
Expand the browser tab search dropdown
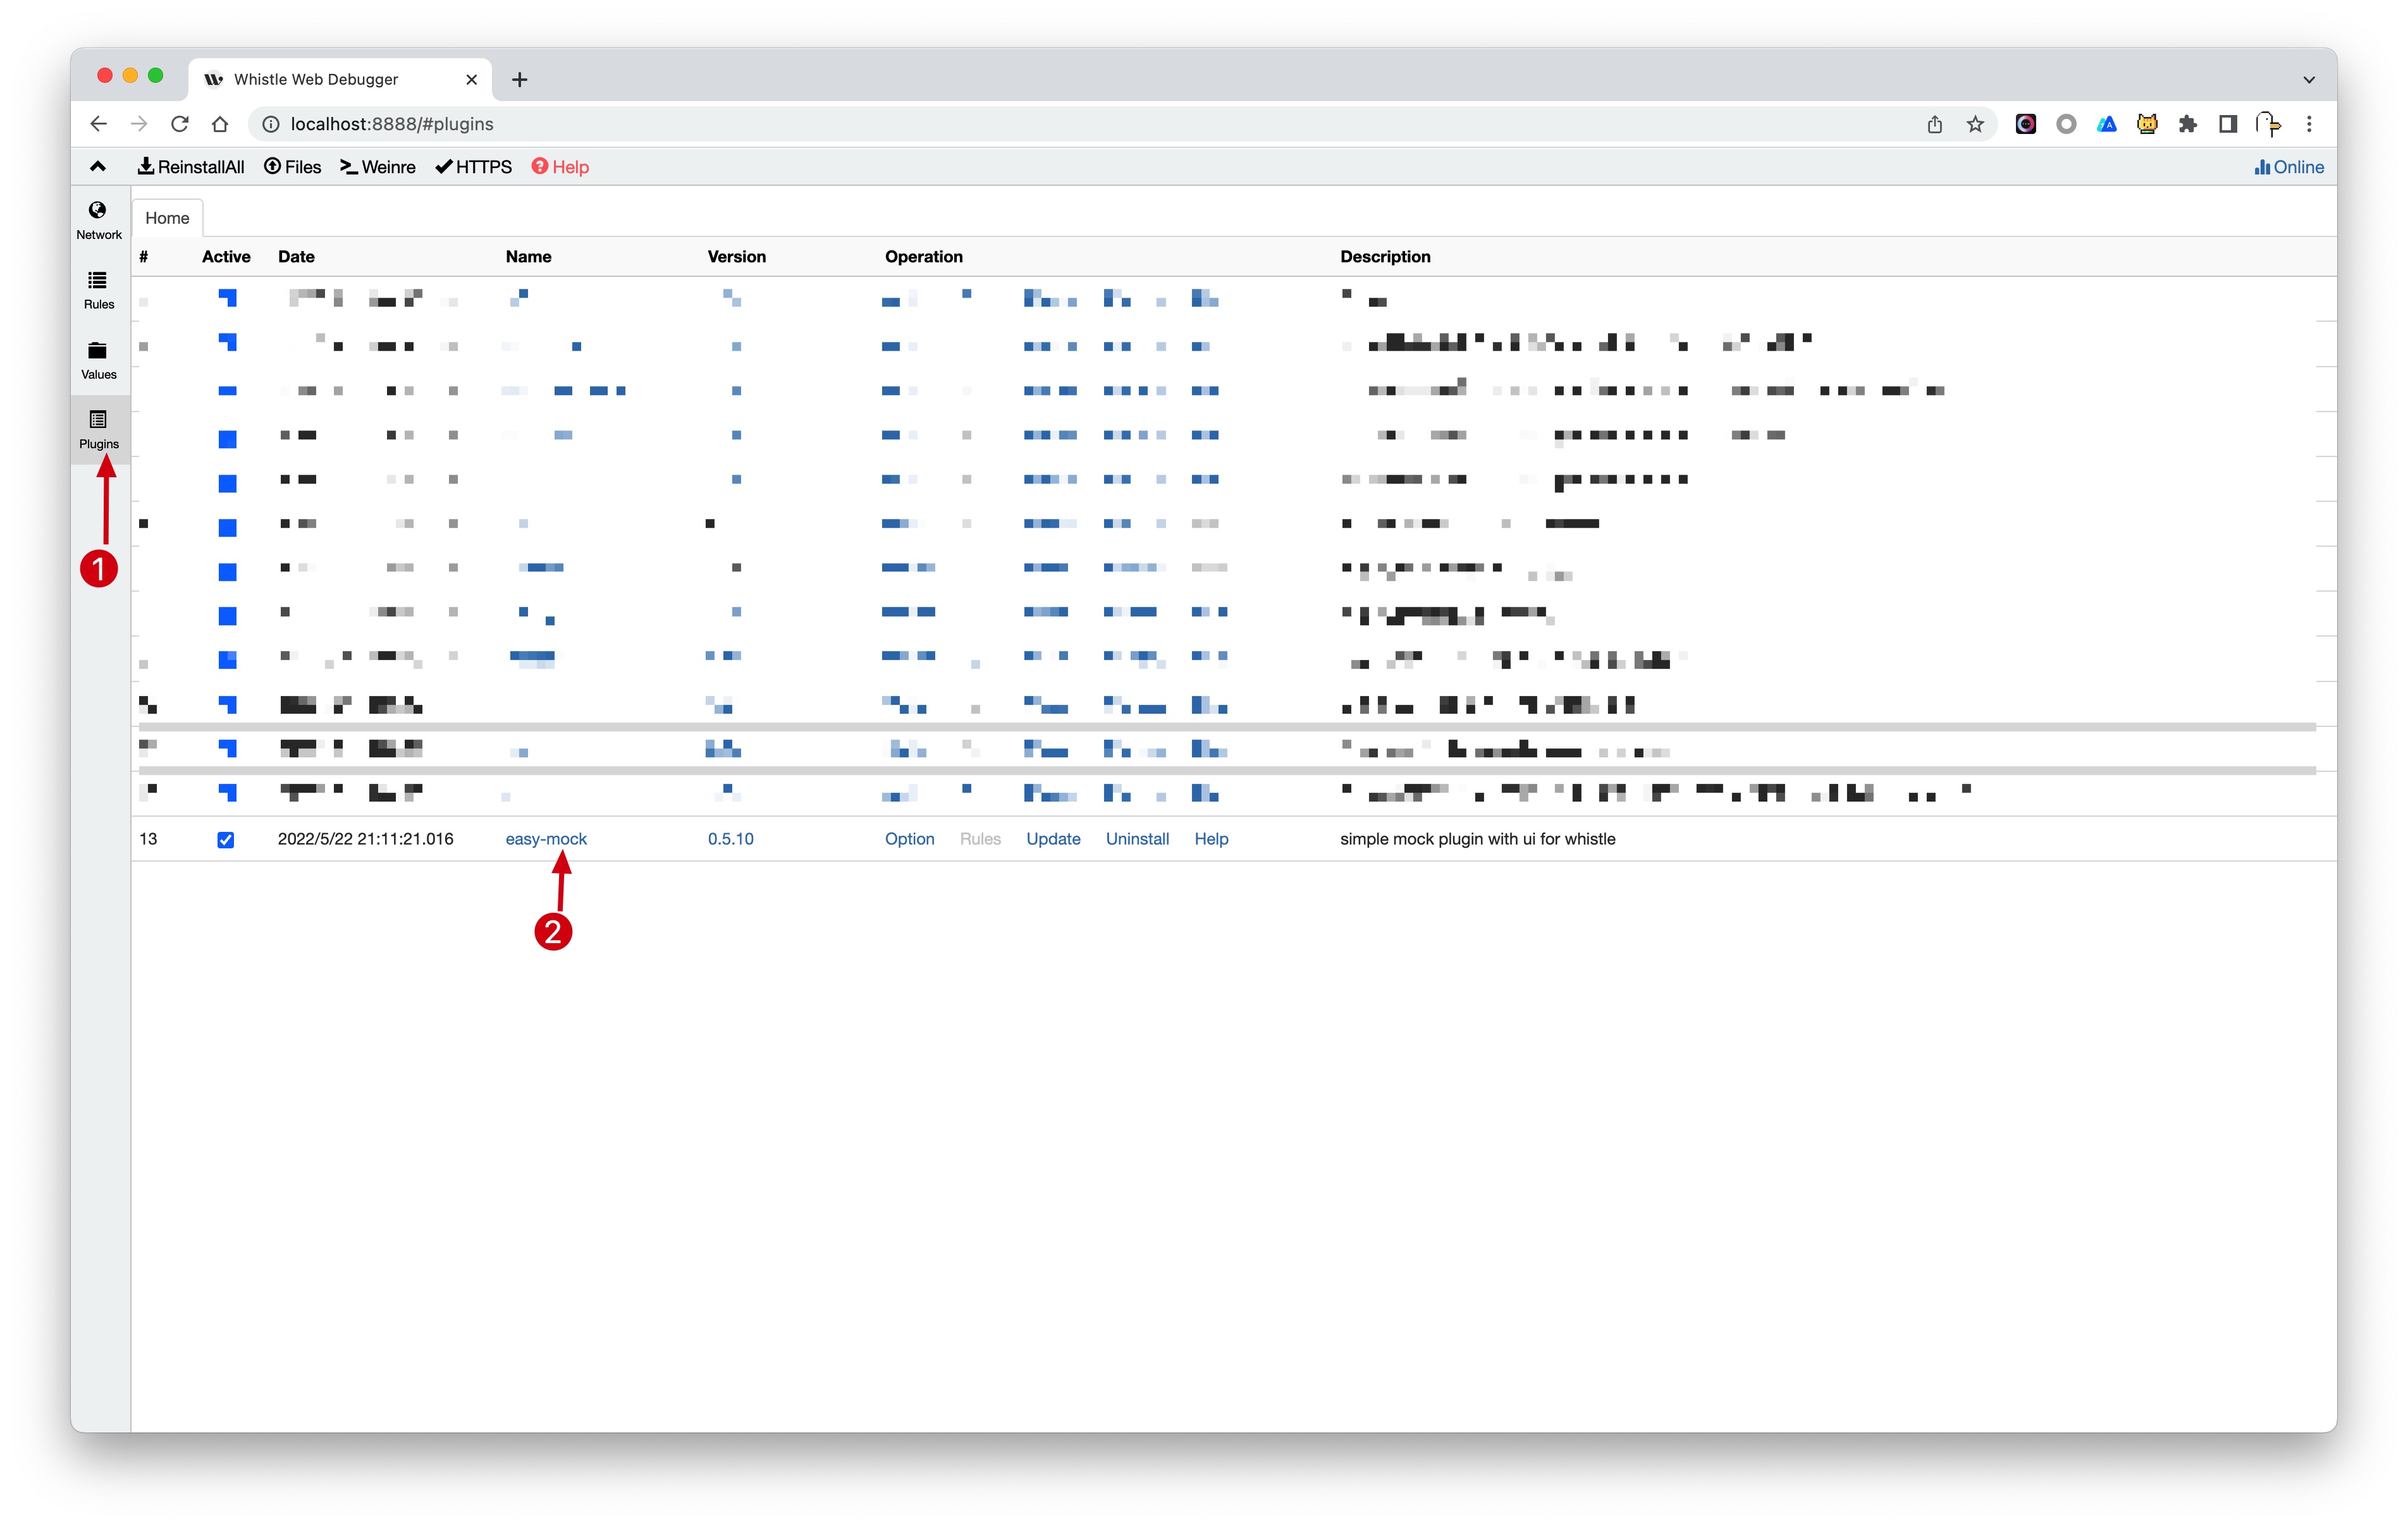[x=2308, y=80]
